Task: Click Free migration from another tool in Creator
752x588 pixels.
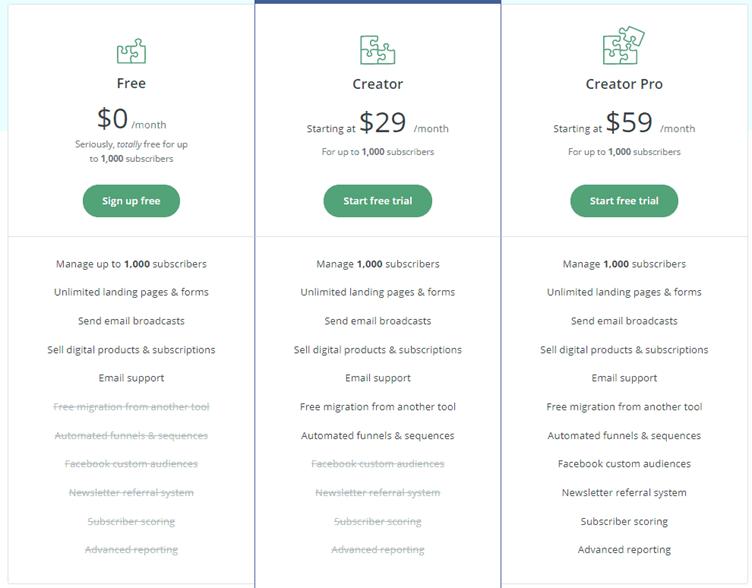Action: (x=378, y=407)
